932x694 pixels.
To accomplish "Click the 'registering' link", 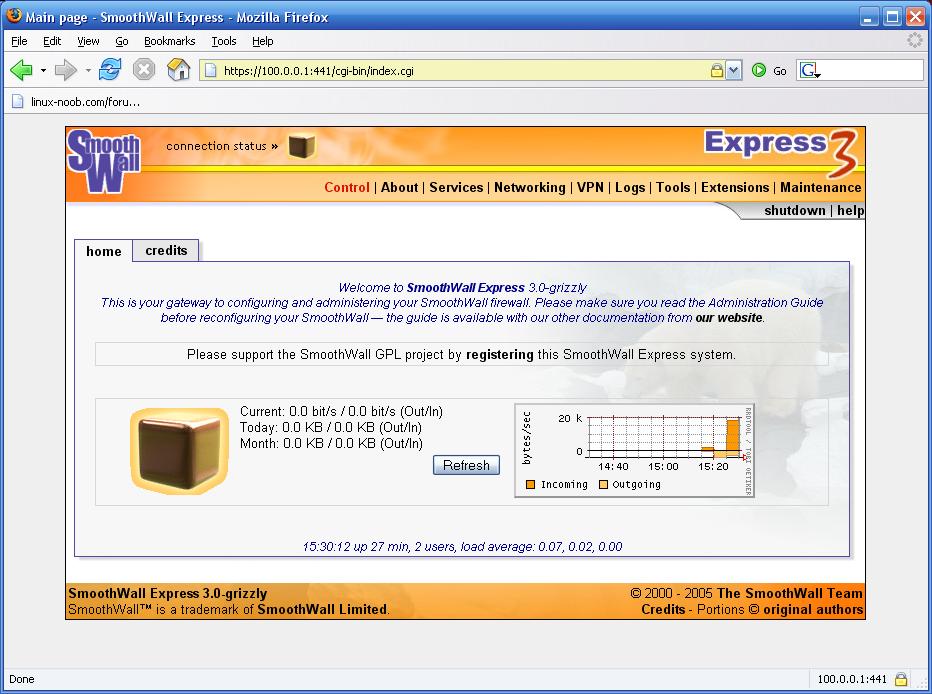I will [499, 355].
